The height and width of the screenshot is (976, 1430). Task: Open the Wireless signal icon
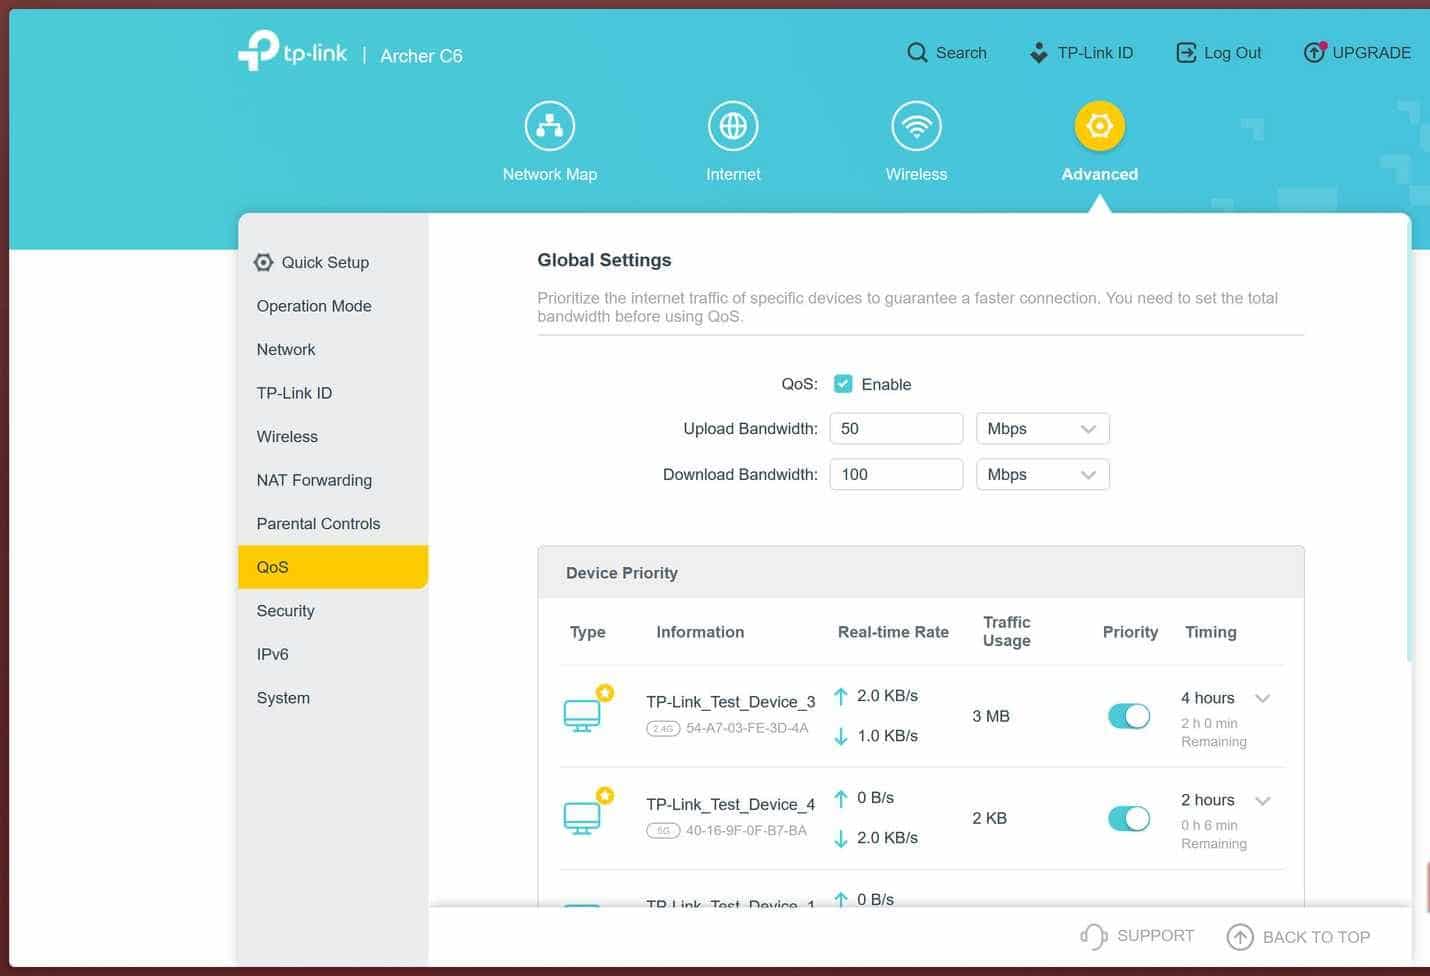tap(916, 126)
